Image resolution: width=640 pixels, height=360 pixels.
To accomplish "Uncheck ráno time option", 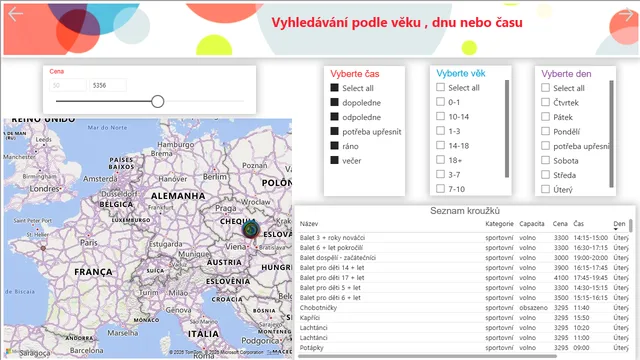I will tap(334, 145).
